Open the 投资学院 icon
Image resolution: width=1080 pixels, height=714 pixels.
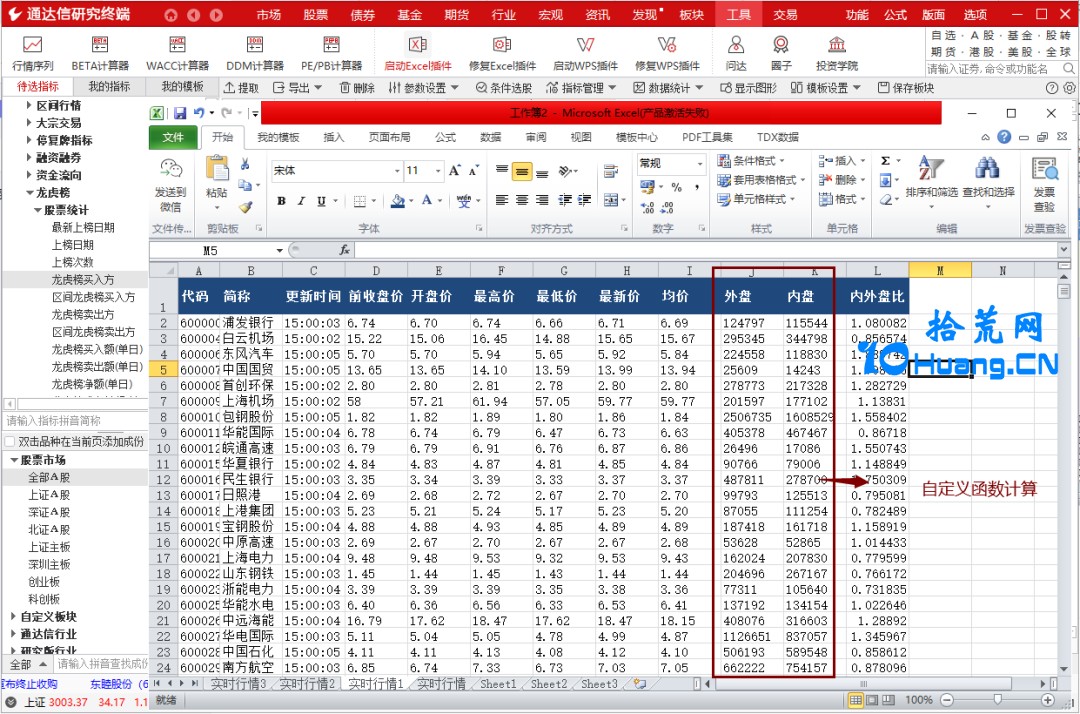[x=837, y=53]
